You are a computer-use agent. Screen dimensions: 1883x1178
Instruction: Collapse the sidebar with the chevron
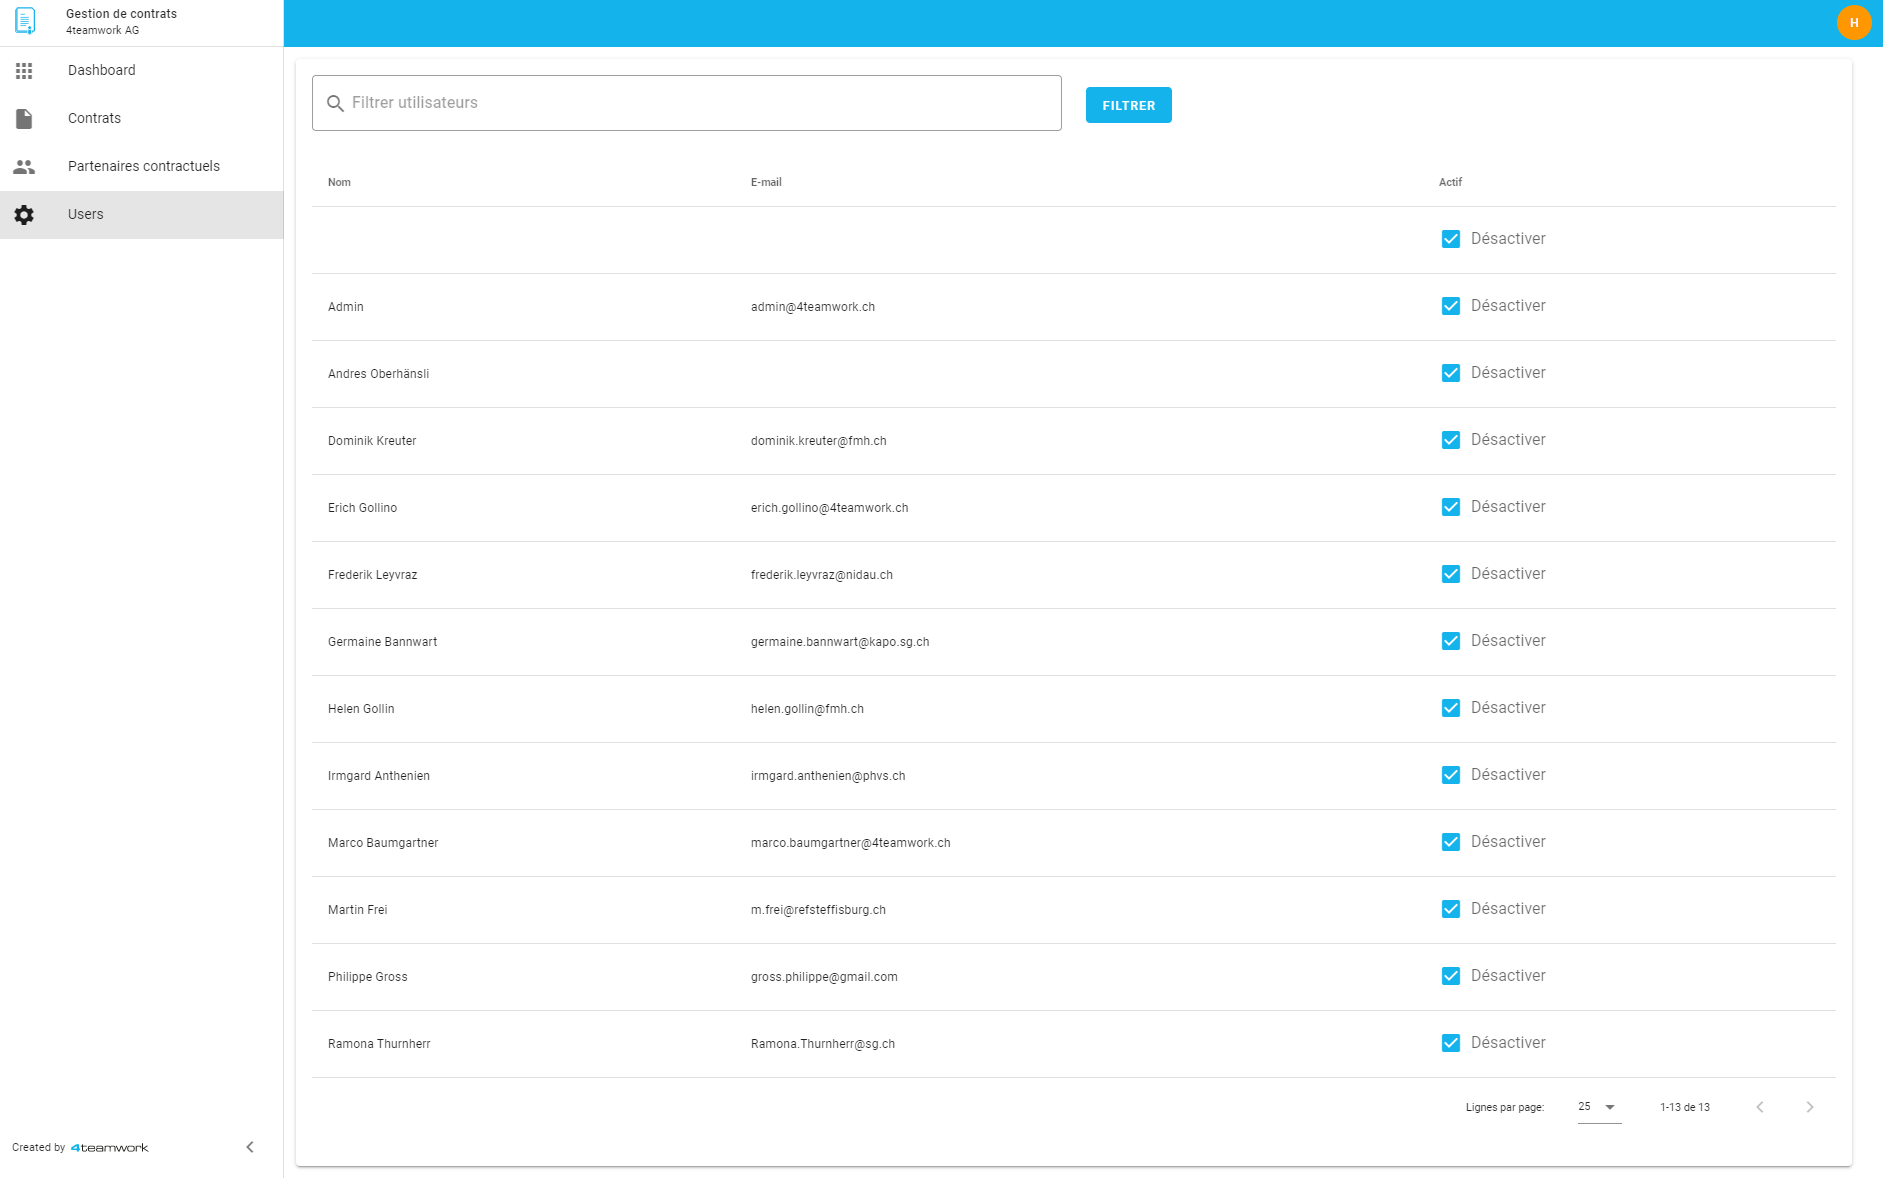(250, 1147)
